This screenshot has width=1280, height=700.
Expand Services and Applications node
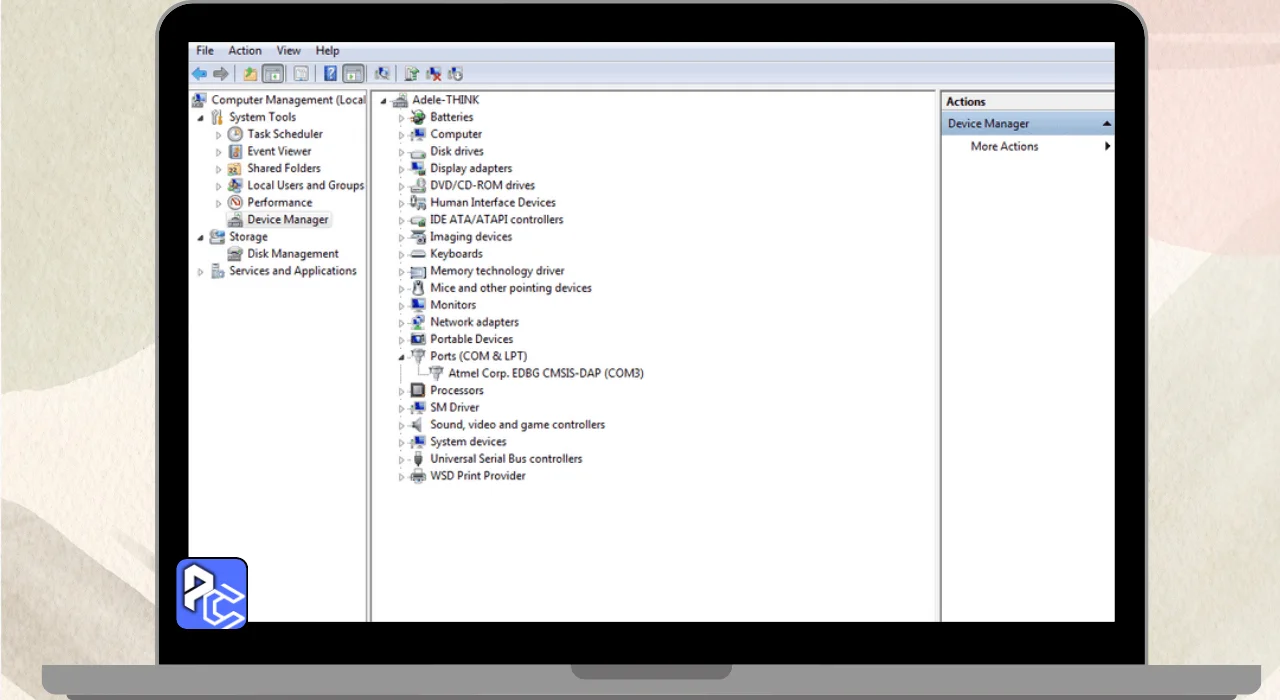[x=201, y=272]
